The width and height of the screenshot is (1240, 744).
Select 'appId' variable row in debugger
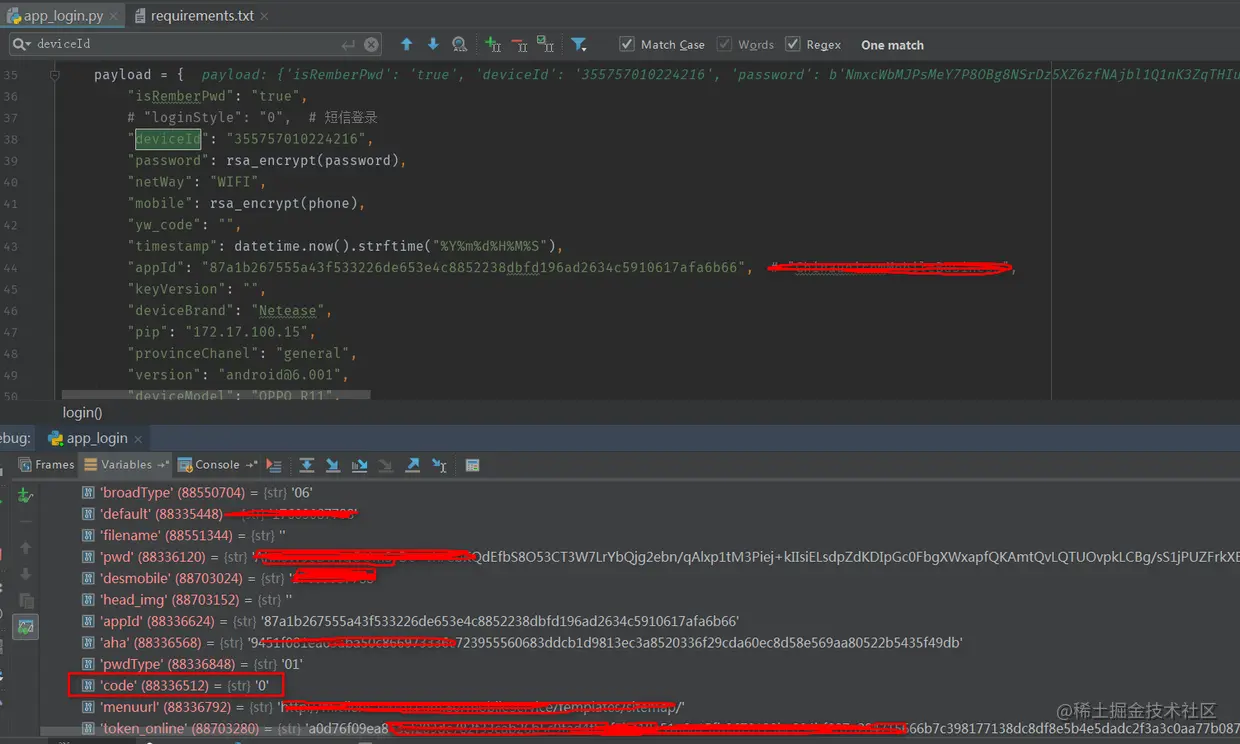coord(411,621)
